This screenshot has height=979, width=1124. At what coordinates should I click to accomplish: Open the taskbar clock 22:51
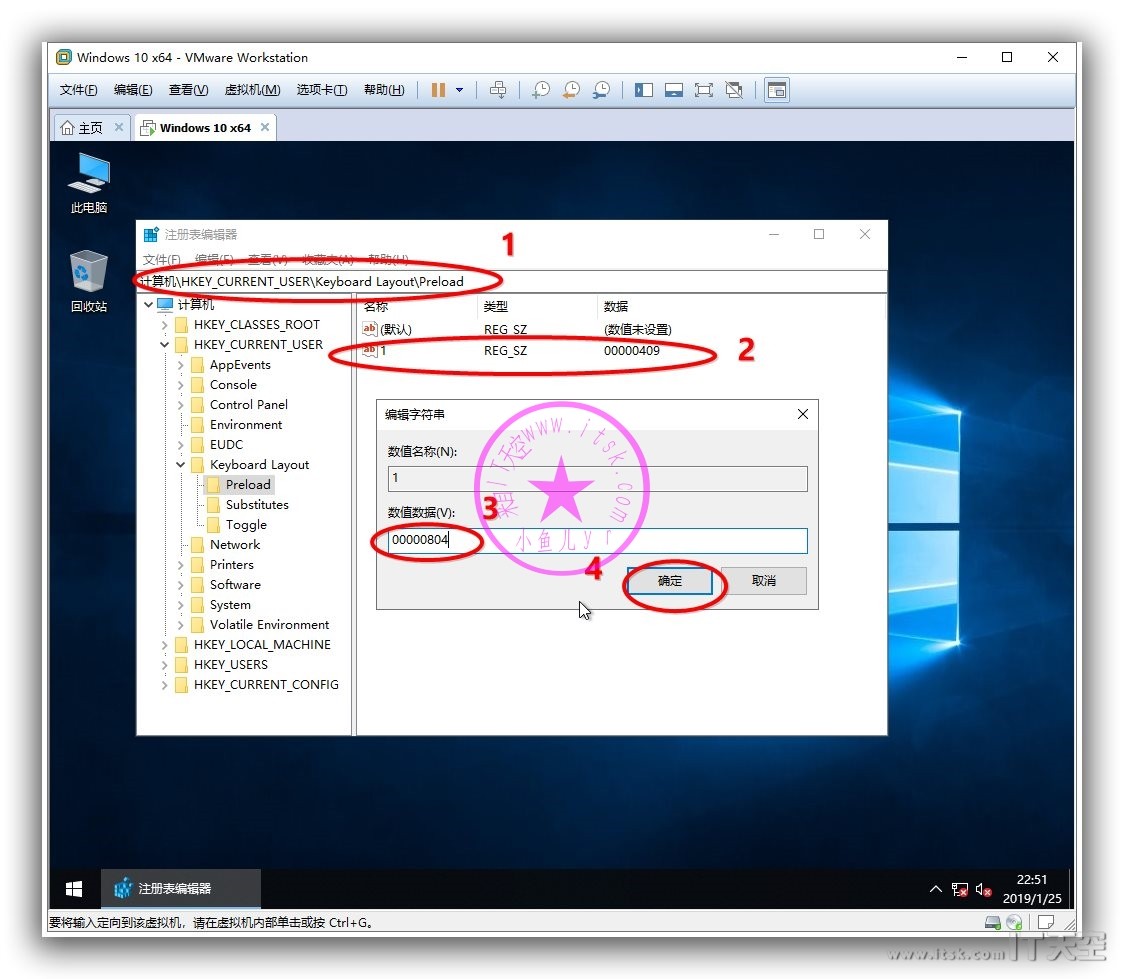pyautogui.click(x=1032, y=889)
